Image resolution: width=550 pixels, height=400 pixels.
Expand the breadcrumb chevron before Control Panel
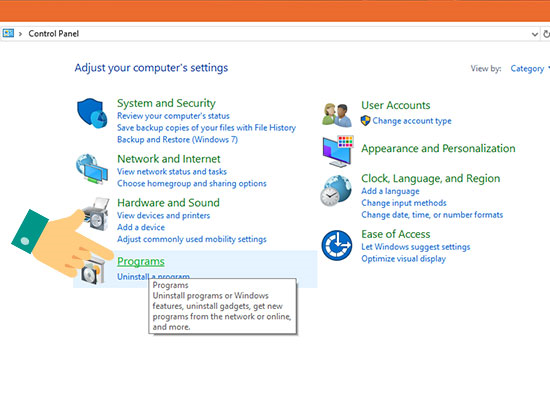pos(21,34)
